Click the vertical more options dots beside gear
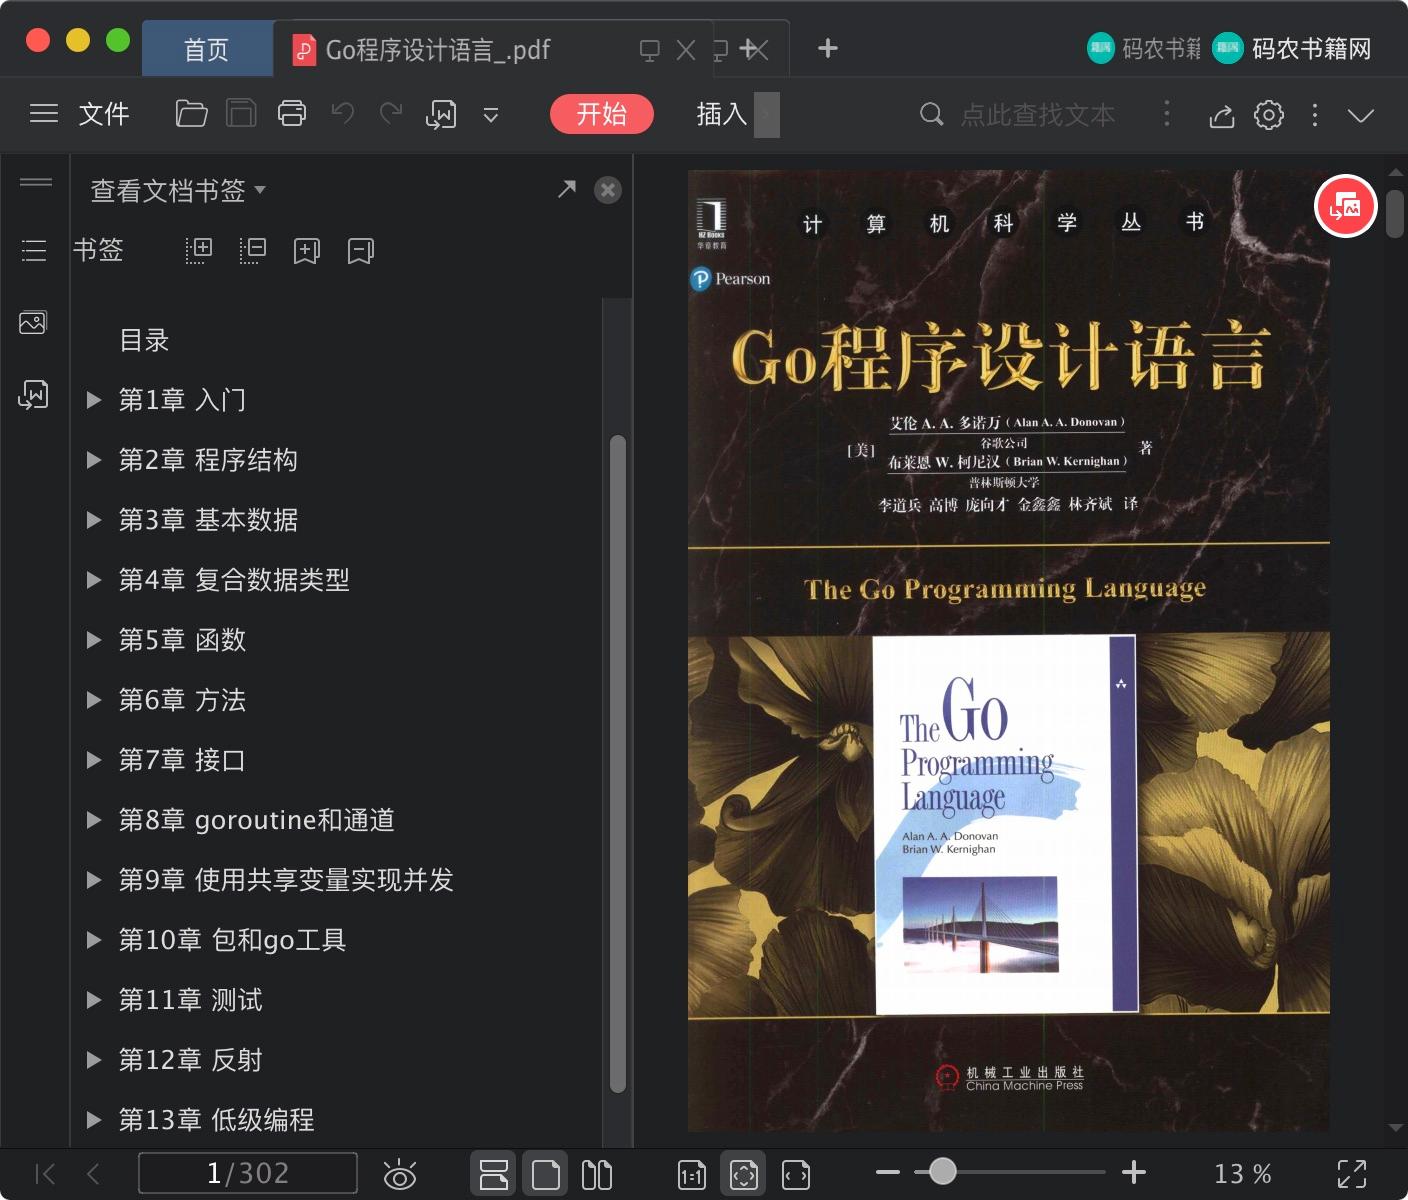Image resolution: width=1408 pixels, height=1200 pixels. pos(1315,115)
